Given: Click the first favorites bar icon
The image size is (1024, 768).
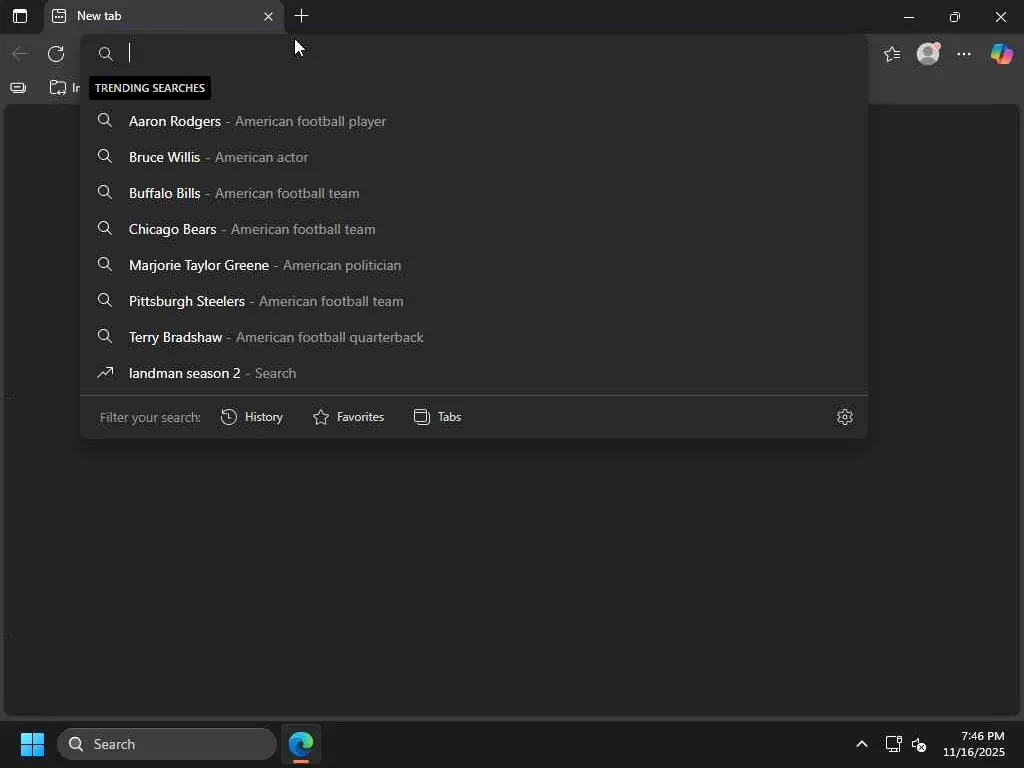Looking at the screenshot, I should click(x=18, y=88).
